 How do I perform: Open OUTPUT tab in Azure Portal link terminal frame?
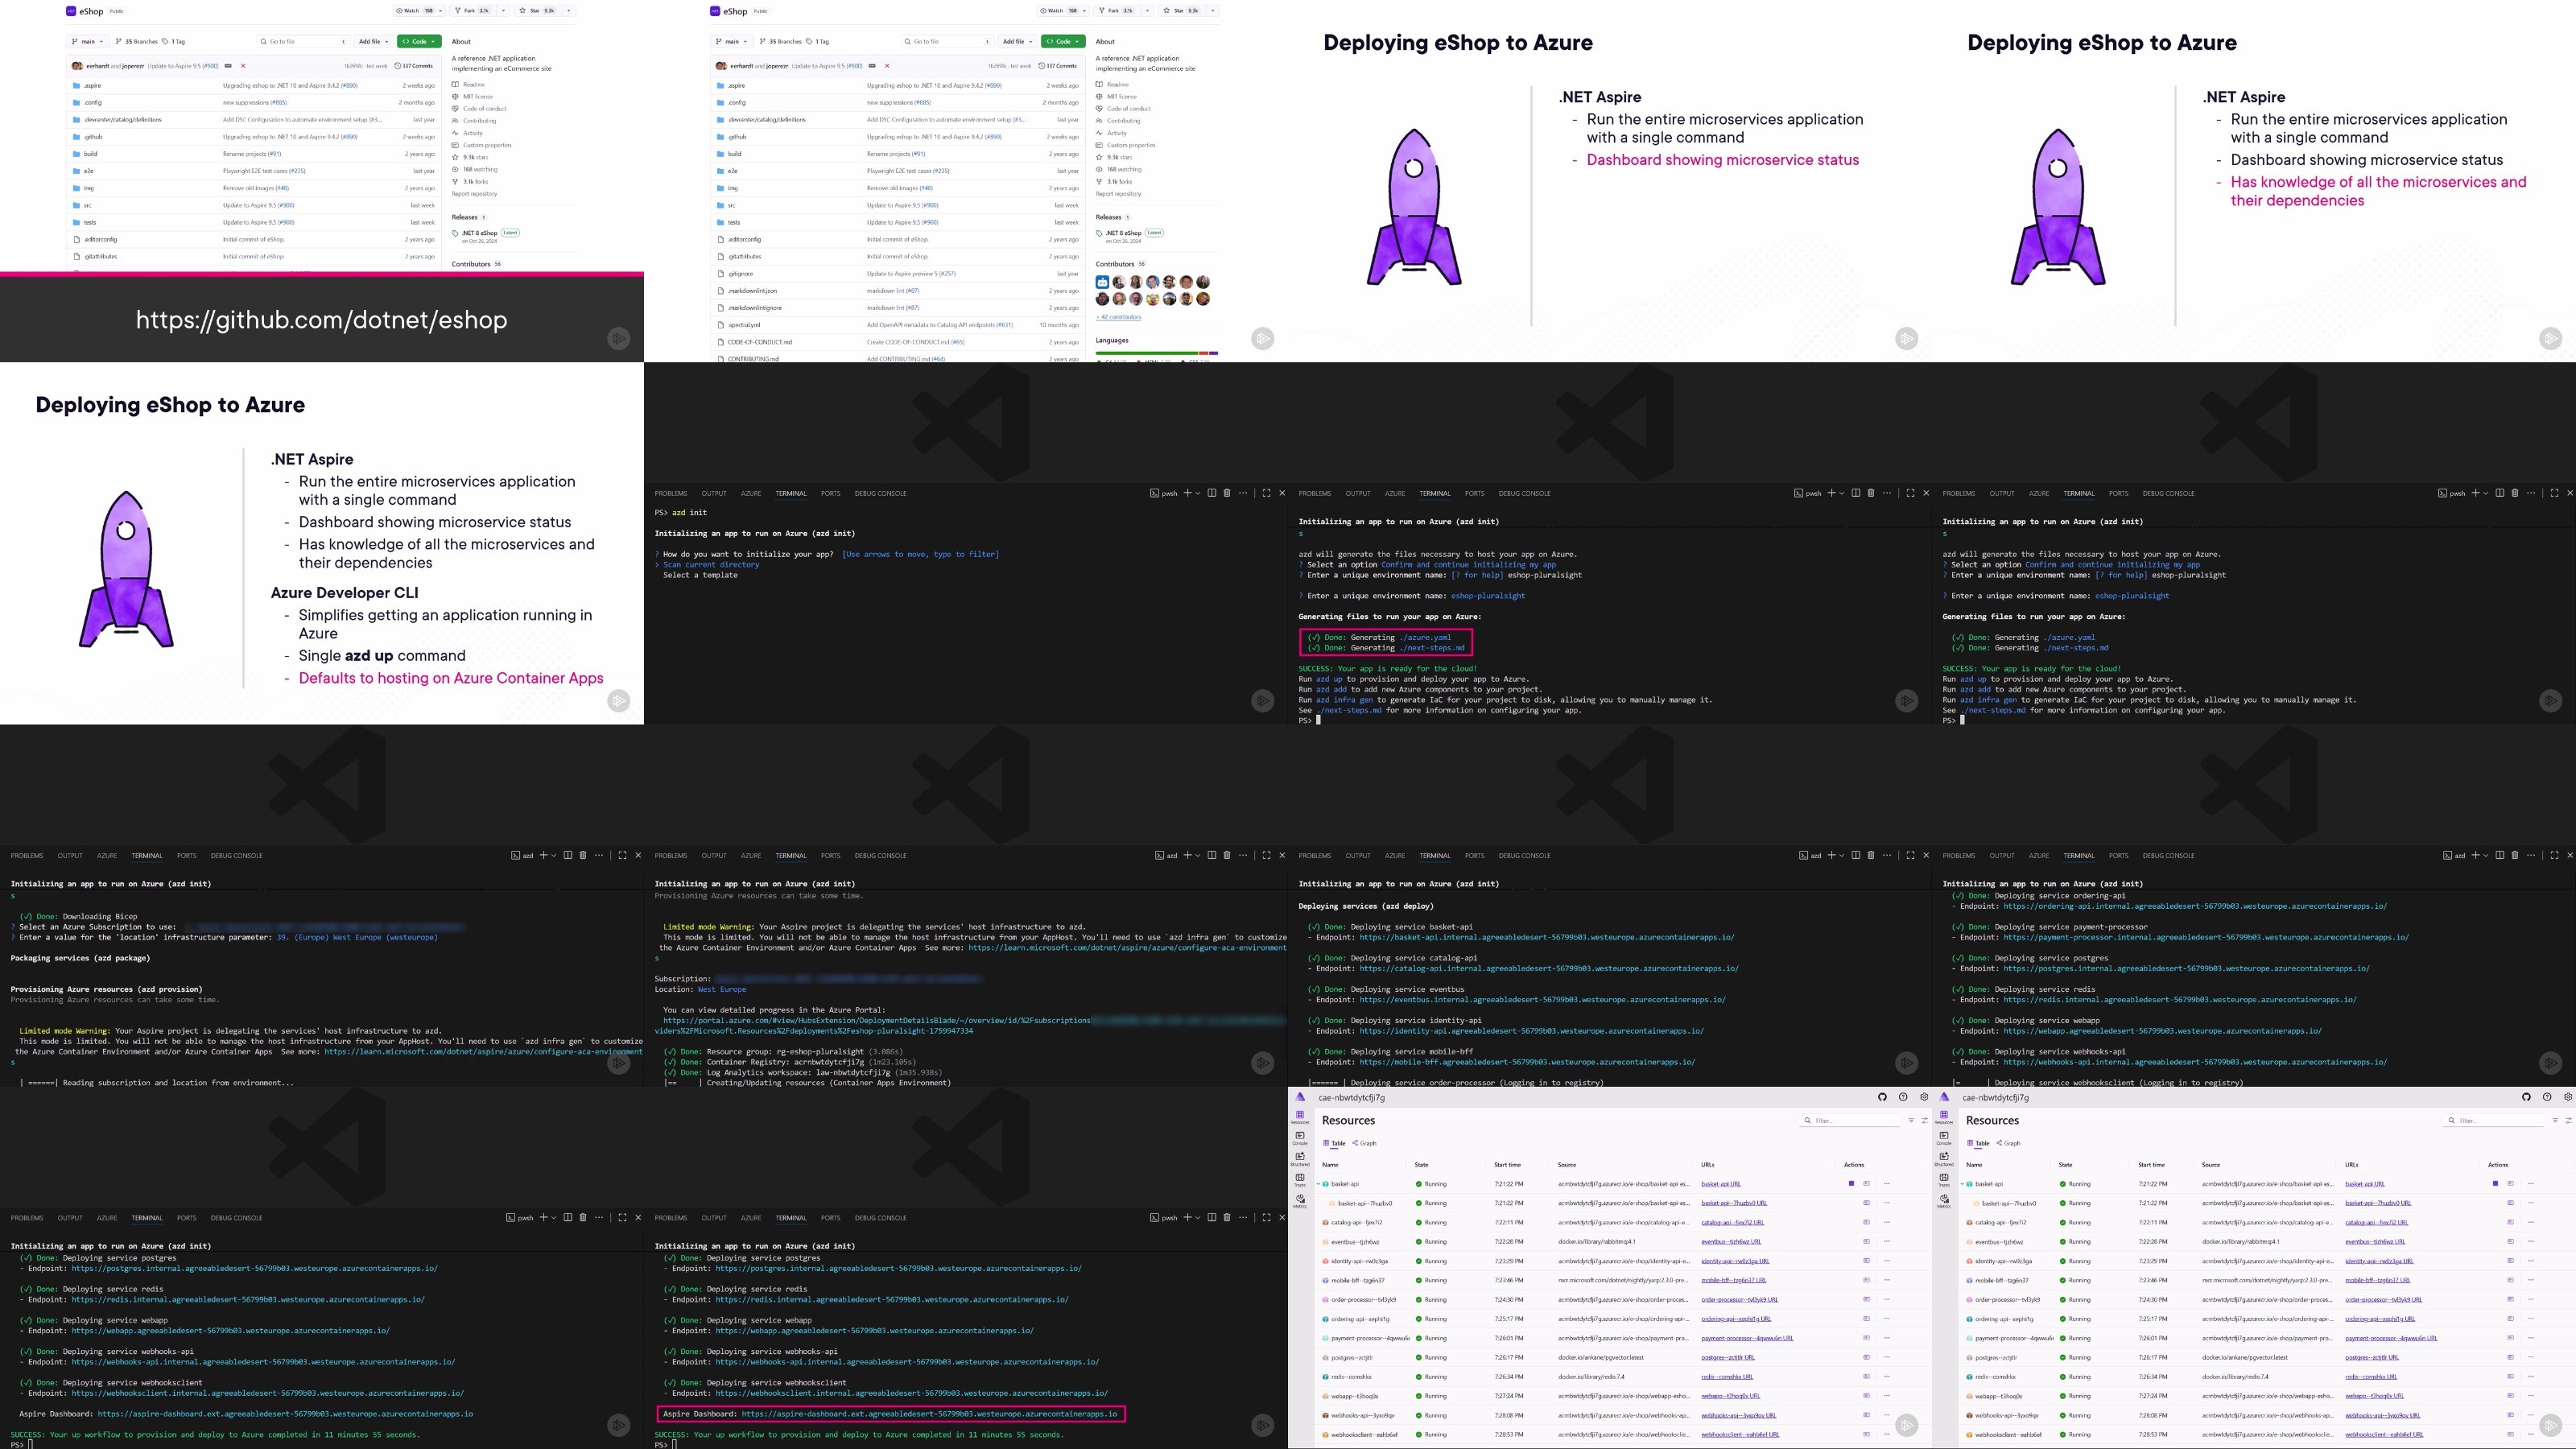(714, 855)
